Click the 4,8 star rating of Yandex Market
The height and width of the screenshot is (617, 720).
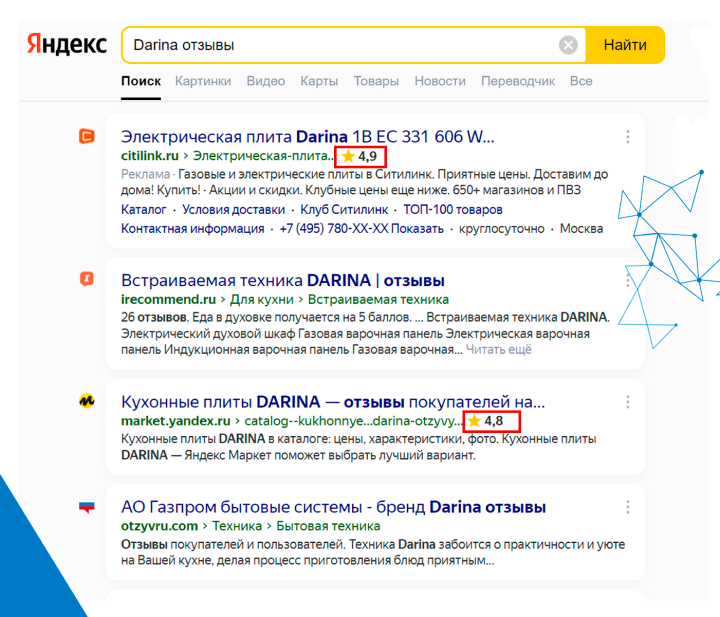pos(492,421)
